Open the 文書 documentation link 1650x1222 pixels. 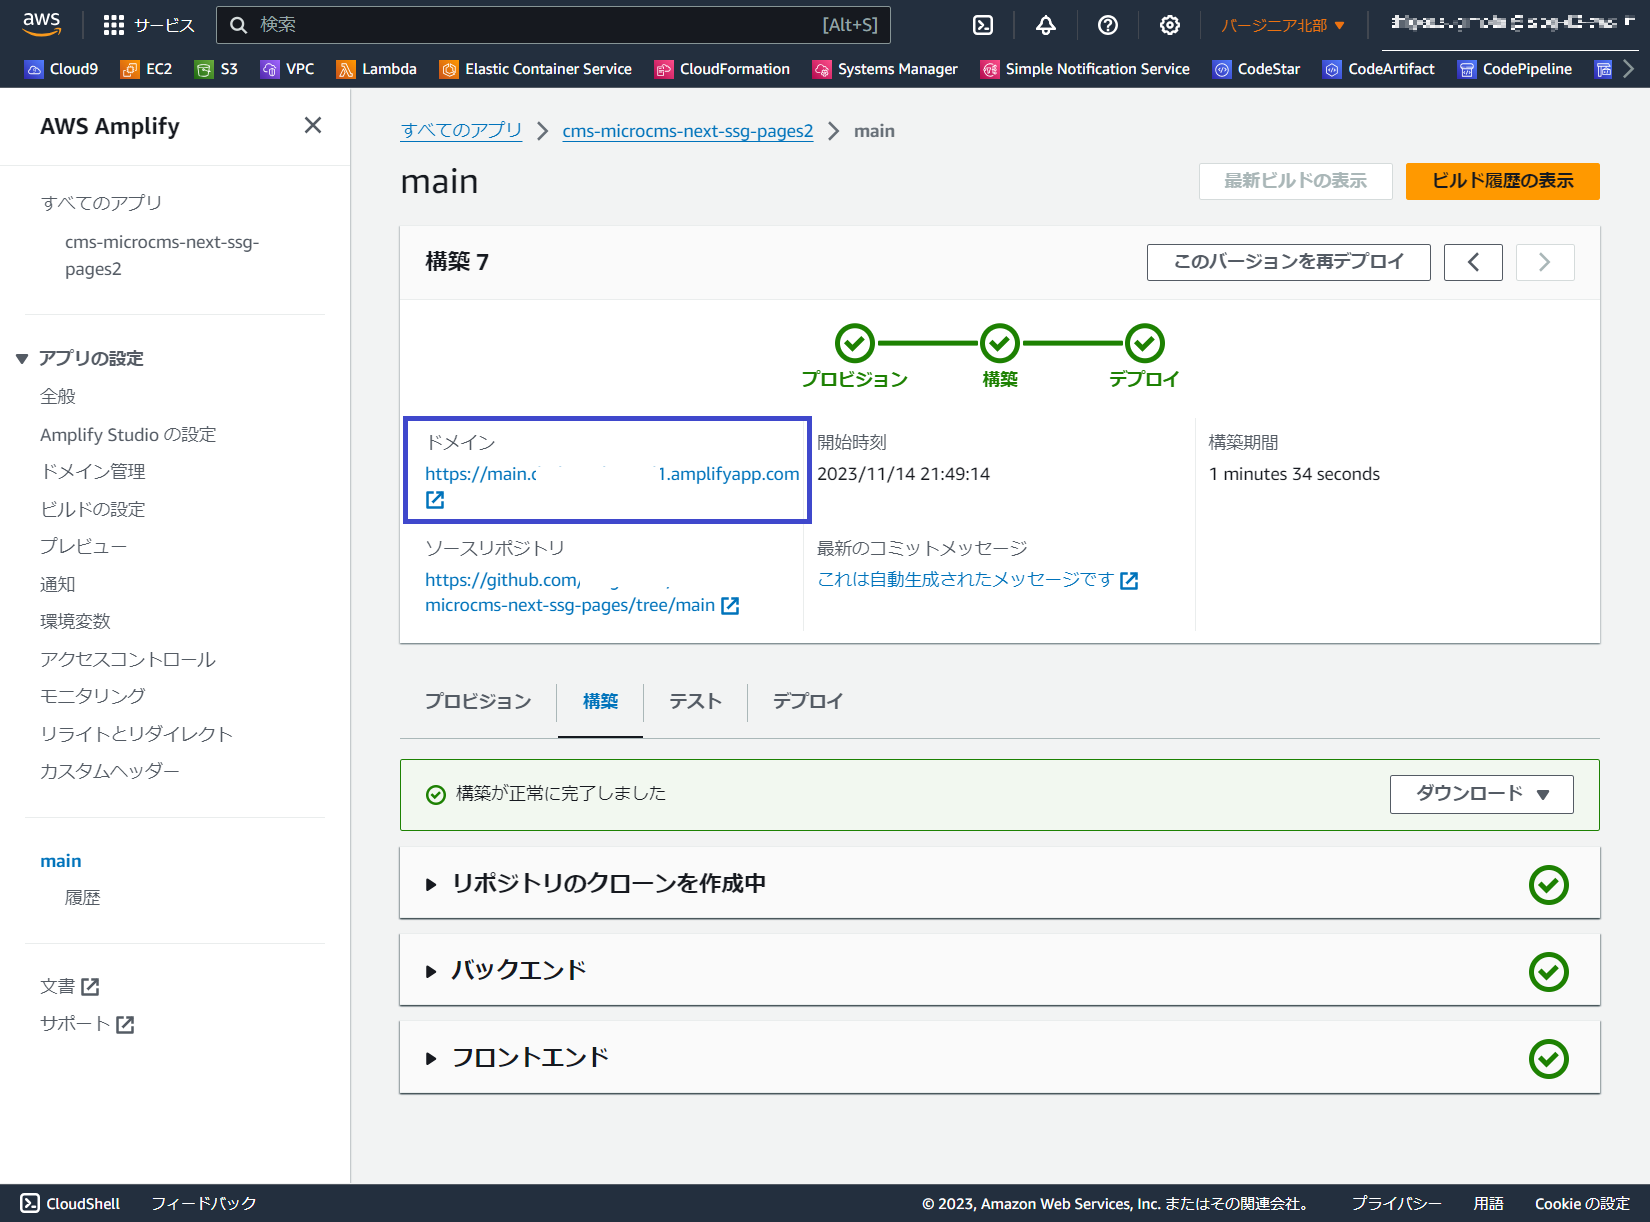(x=69, y=987)
